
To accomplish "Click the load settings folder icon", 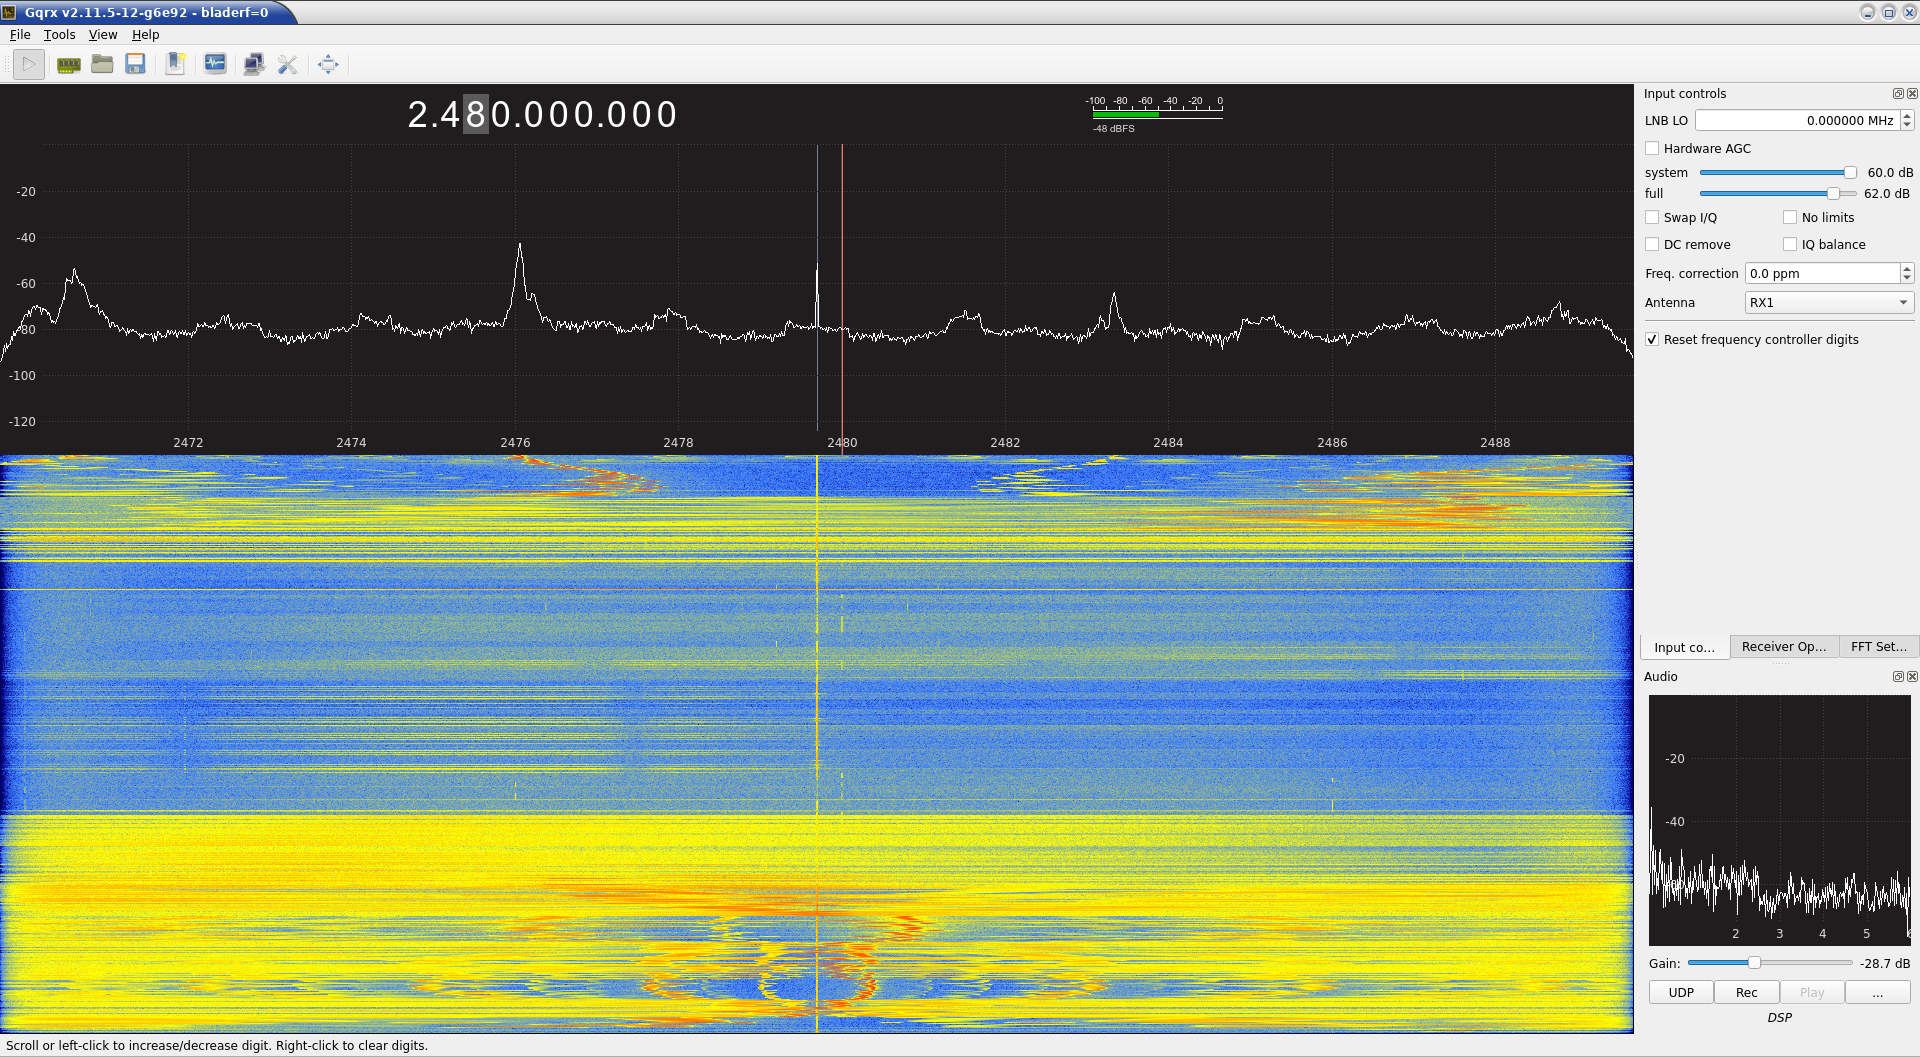I will (x=102, y=64).
